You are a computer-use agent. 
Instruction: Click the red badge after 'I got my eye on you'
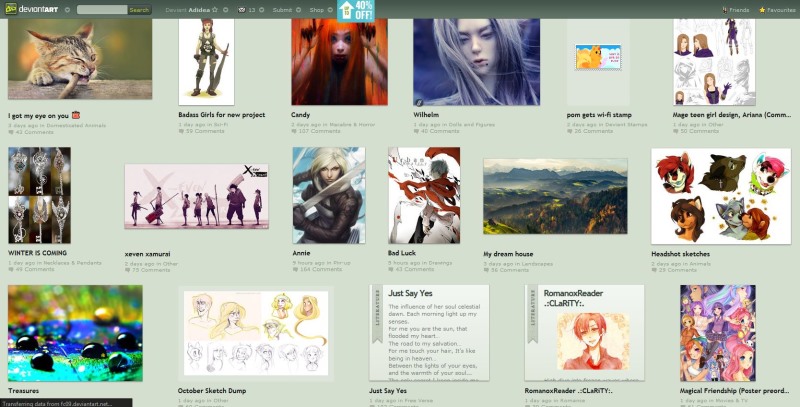click(x=76, y=115)
